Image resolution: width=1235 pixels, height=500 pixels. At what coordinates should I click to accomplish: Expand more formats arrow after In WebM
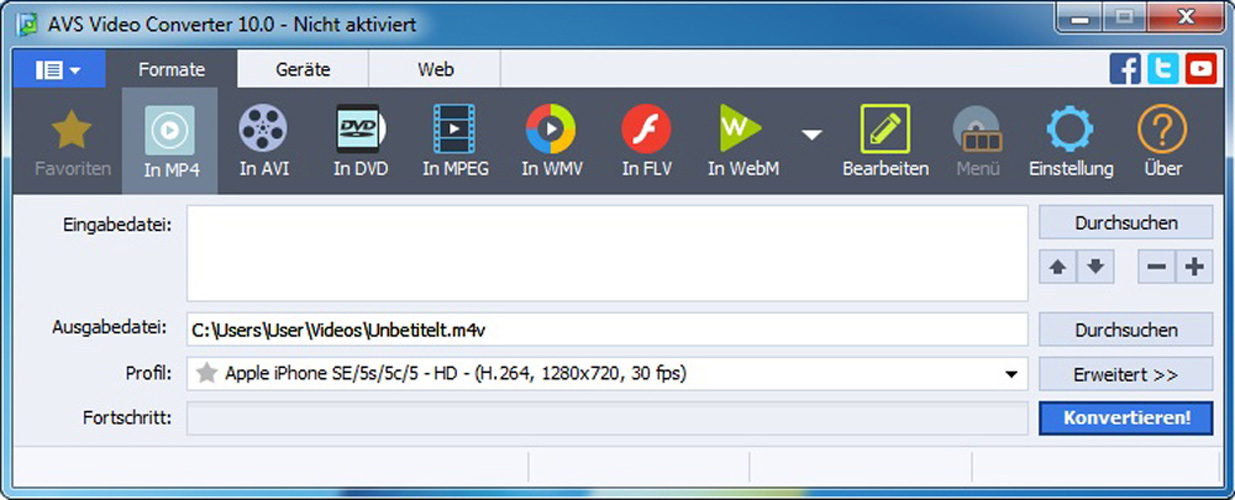[x=812, y=134]
